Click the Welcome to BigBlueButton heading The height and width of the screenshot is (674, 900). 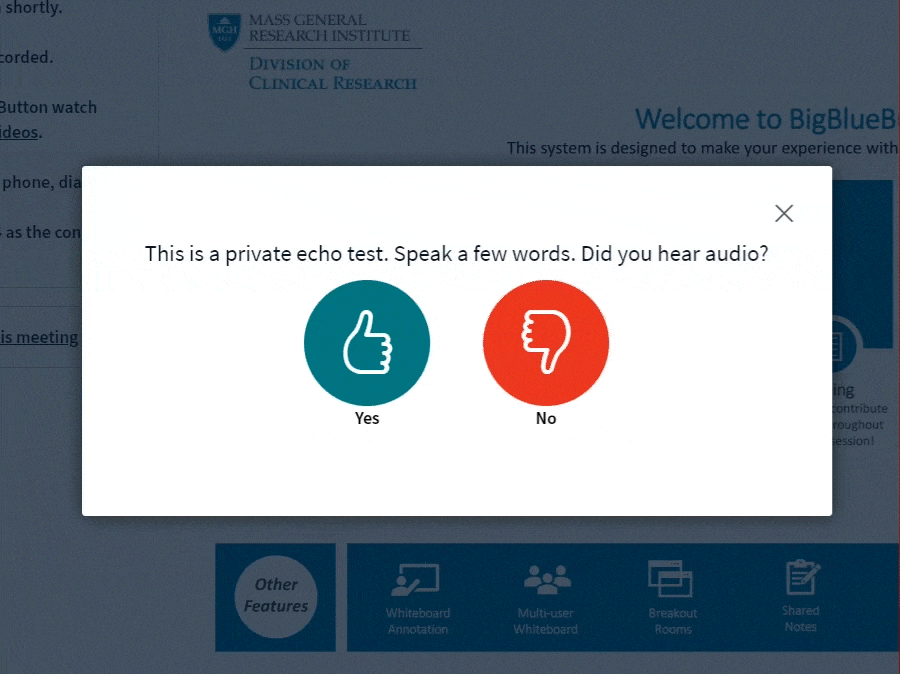pyautogui.click(x=766, y=119)
